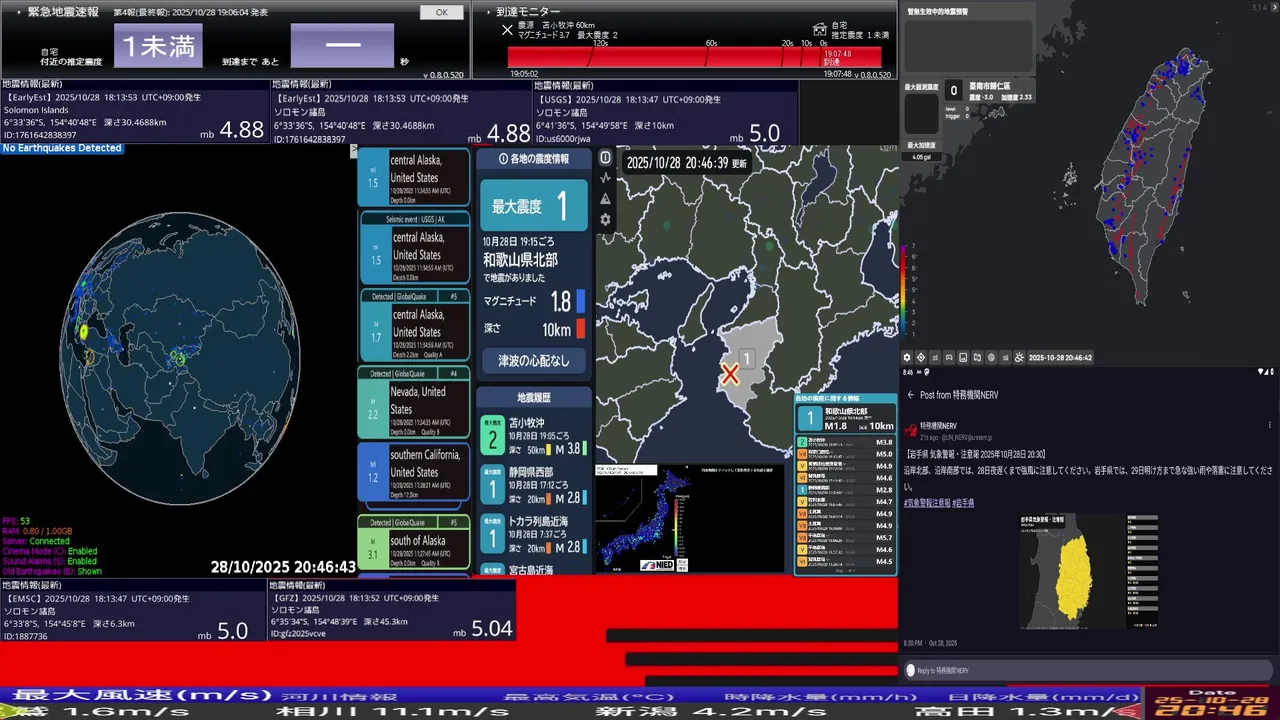The image size is (1280, 720).
Task: Open the gear settings icon in the map sidebar
Action: pos(605,220)
